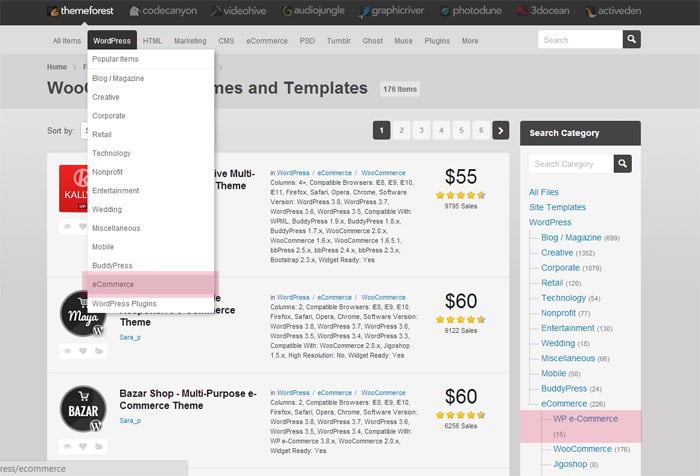Click the collection folder icon under the Bazar theme
Image resolution: width=700 pixels, height=476 pixels.
click(x=99, y=445)
